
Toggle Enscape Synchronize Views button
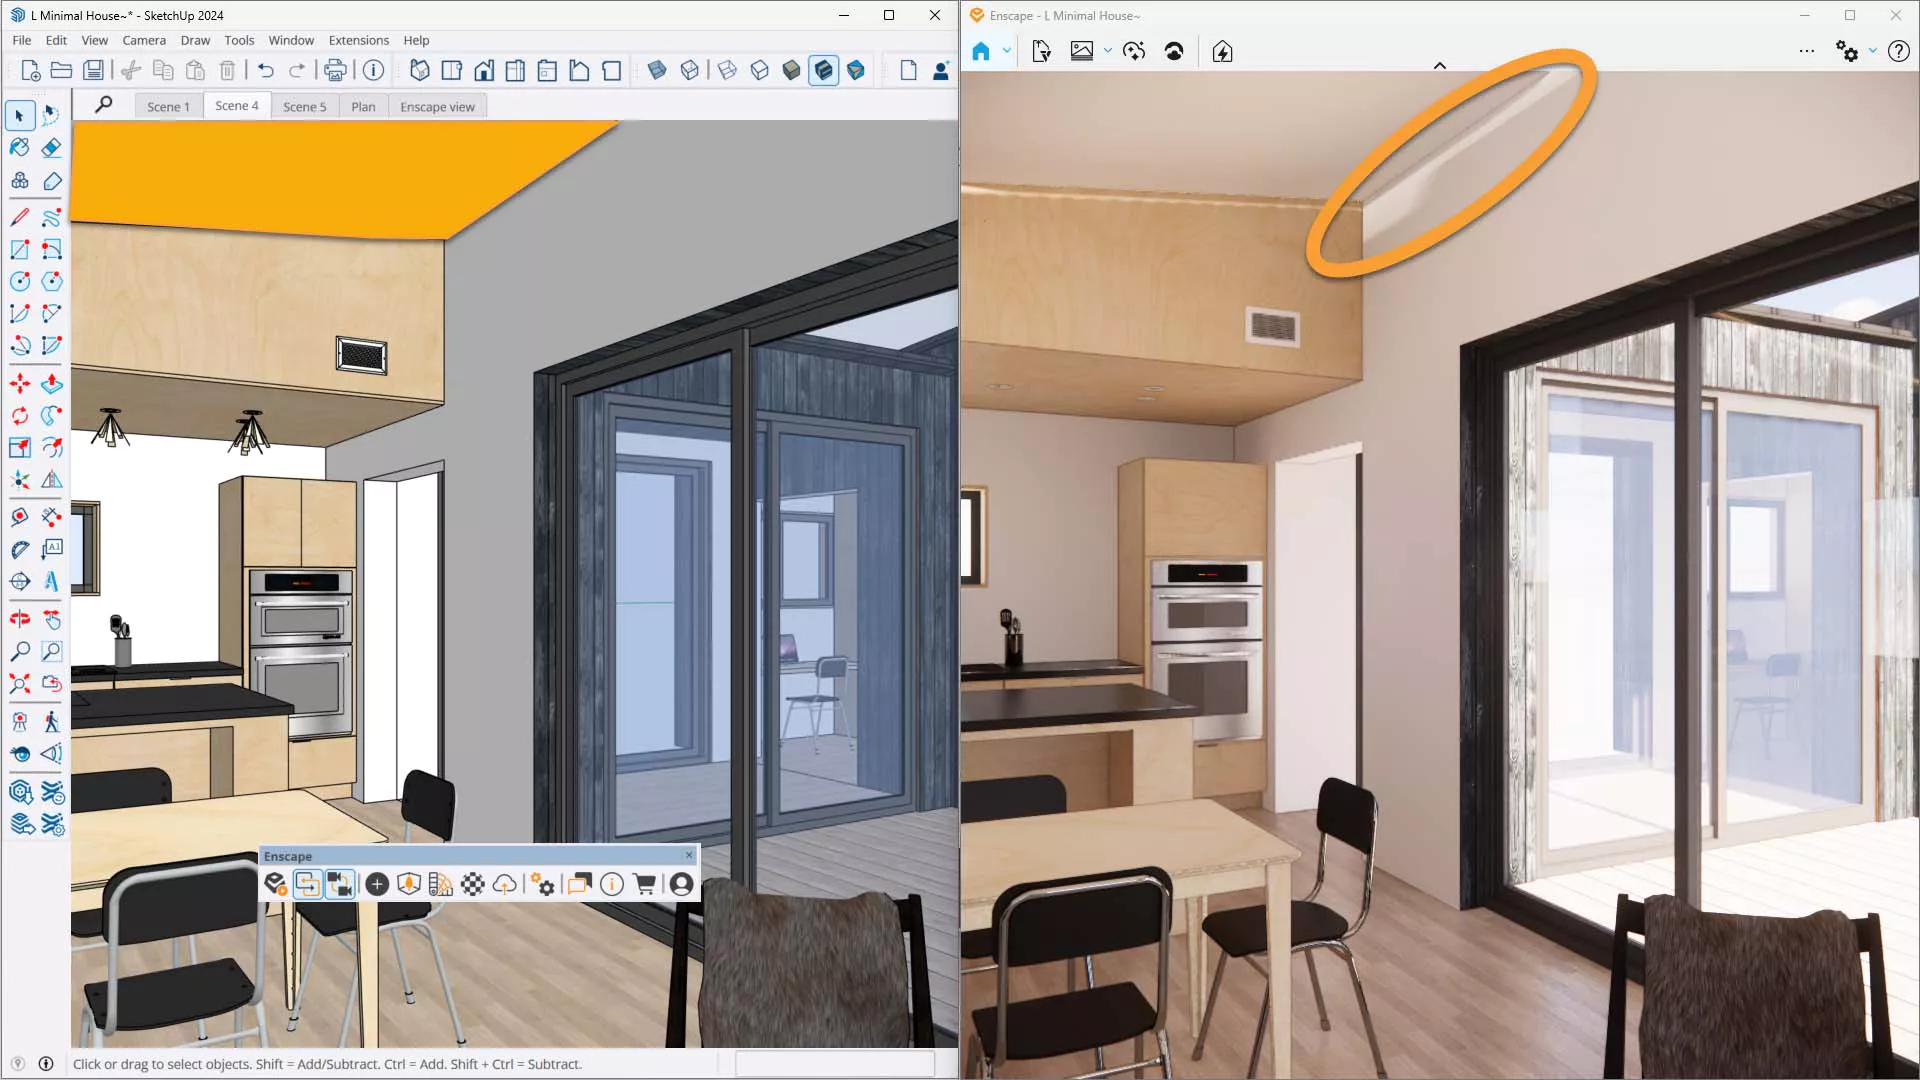point(340,884)
